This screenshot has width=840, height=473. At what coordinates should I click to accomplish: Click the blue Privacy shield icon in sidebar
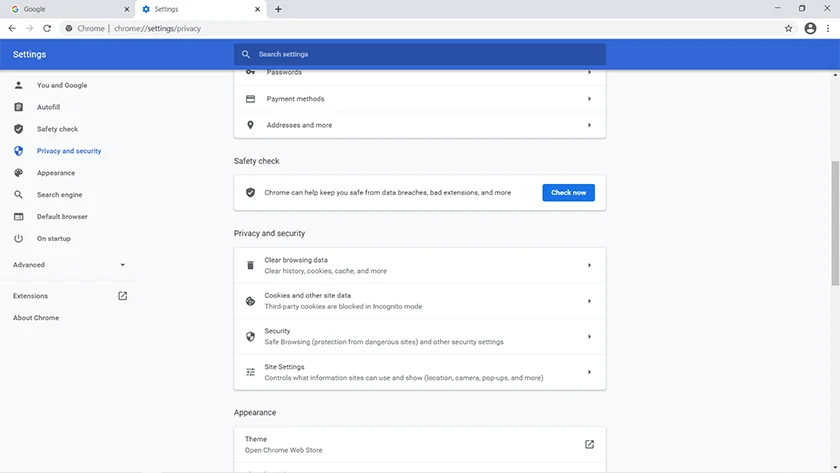tap(18, 151)
